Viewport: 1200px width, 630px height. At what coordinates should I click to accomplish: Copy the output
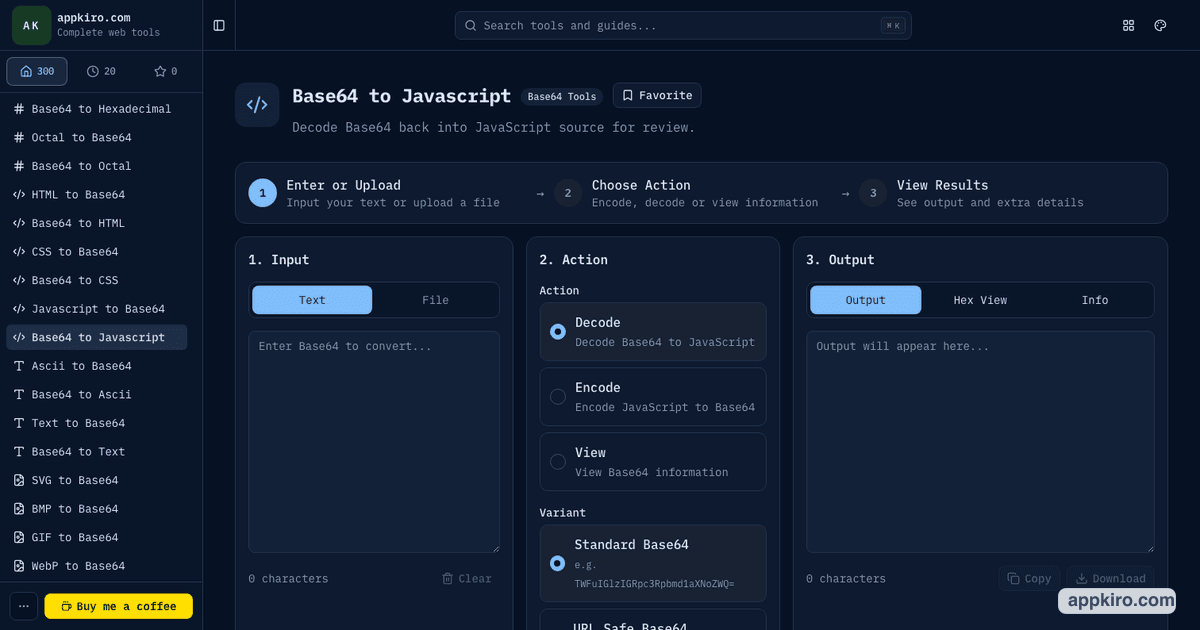[1029, 578]
